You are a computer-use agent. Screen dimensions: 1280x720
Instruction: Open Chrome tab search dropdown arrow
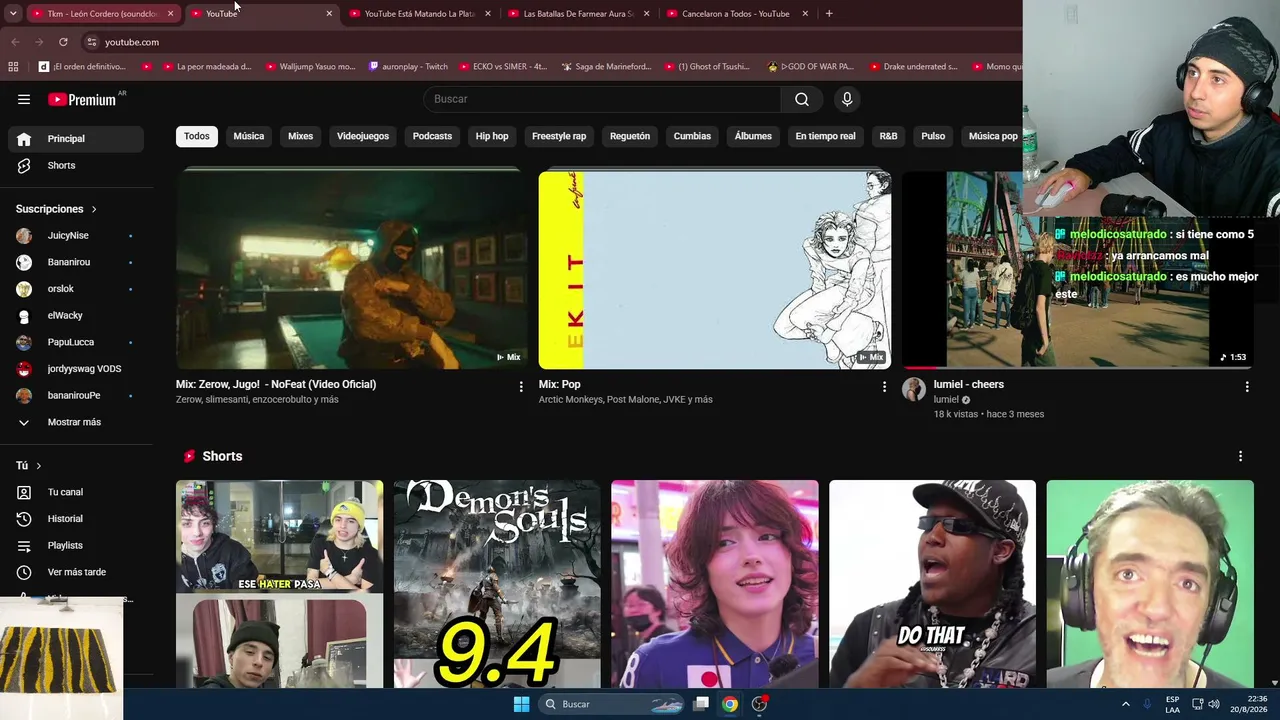[x=13, y=14]
